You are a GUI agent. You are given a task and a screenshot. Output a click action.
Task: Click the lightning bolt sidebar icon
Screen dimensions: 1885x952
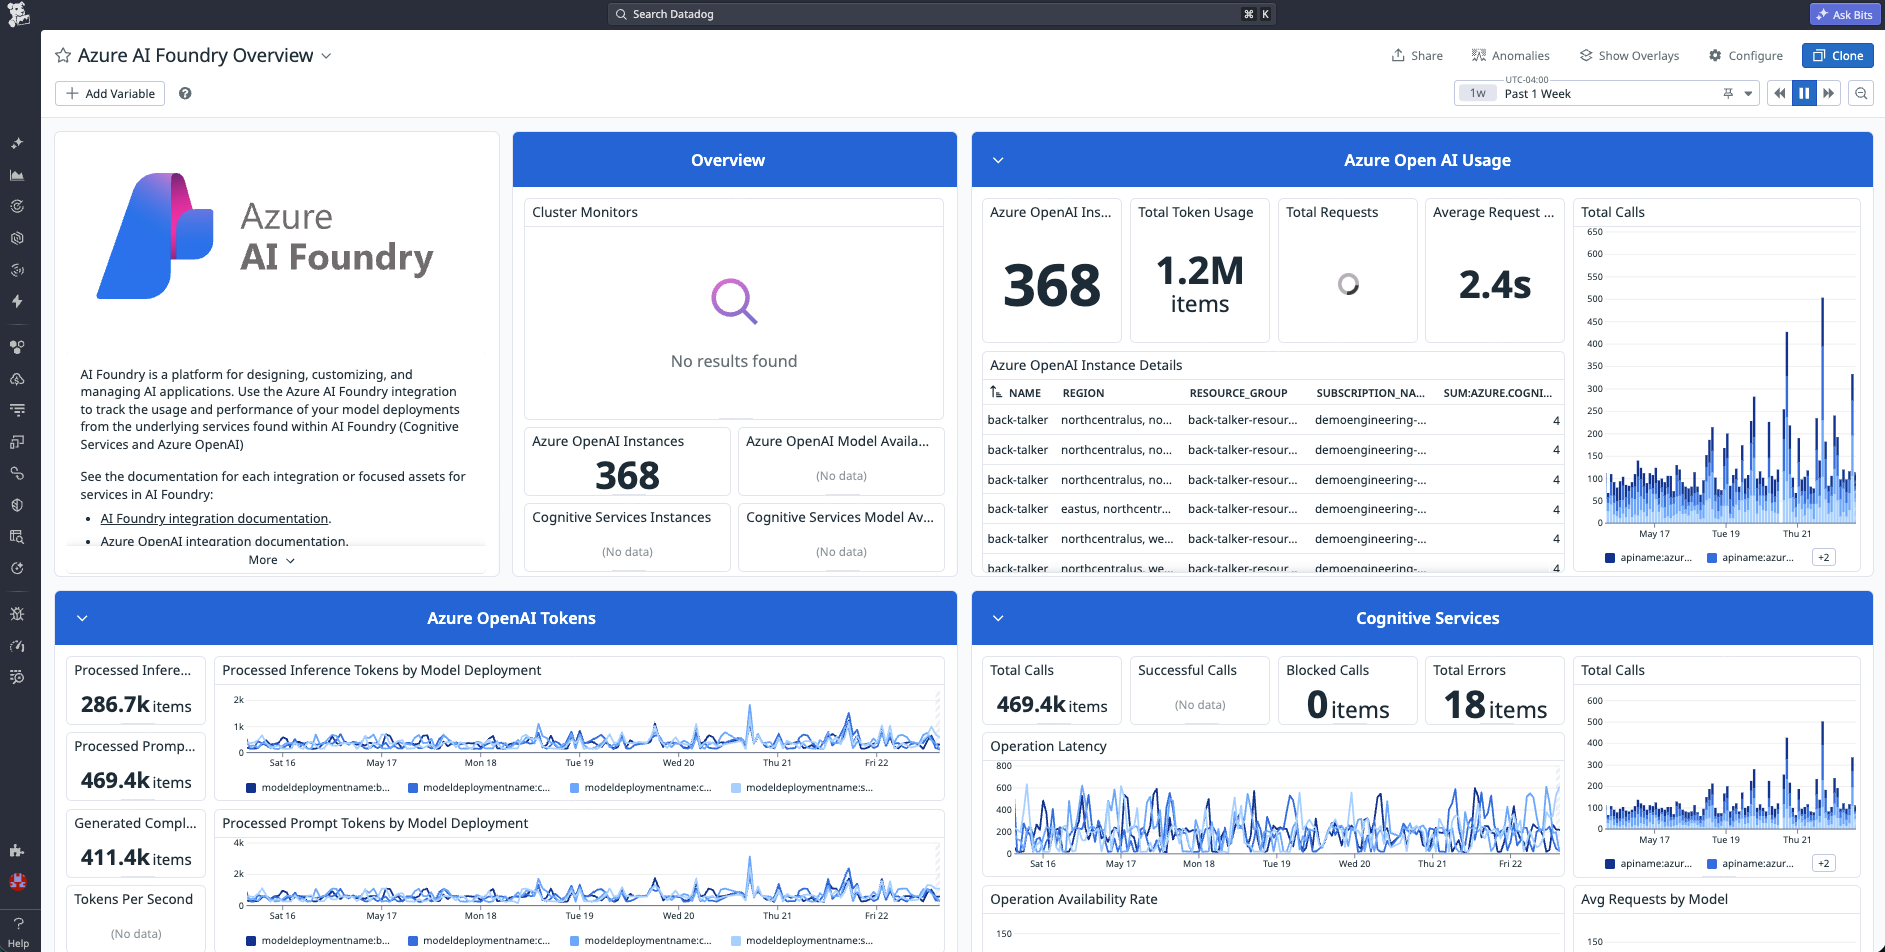pyautogui.click(x=17, y=301)
